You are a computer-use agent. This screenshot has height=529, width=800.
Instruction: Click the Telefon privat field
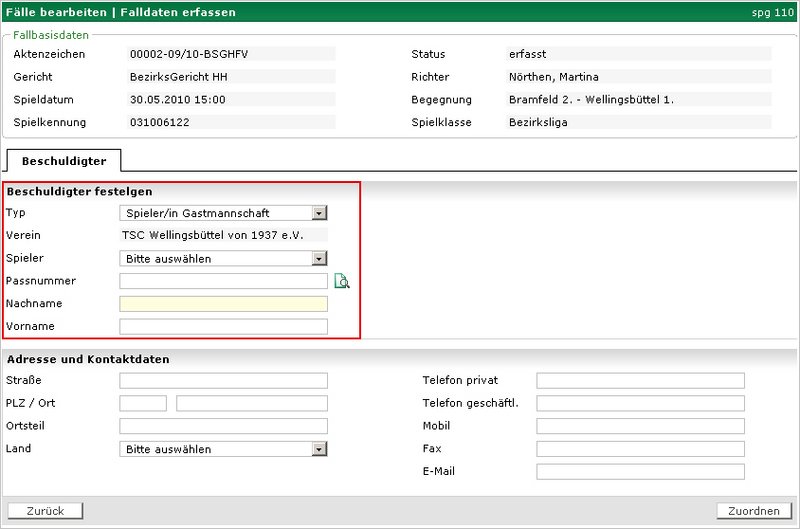pos(640,381)
